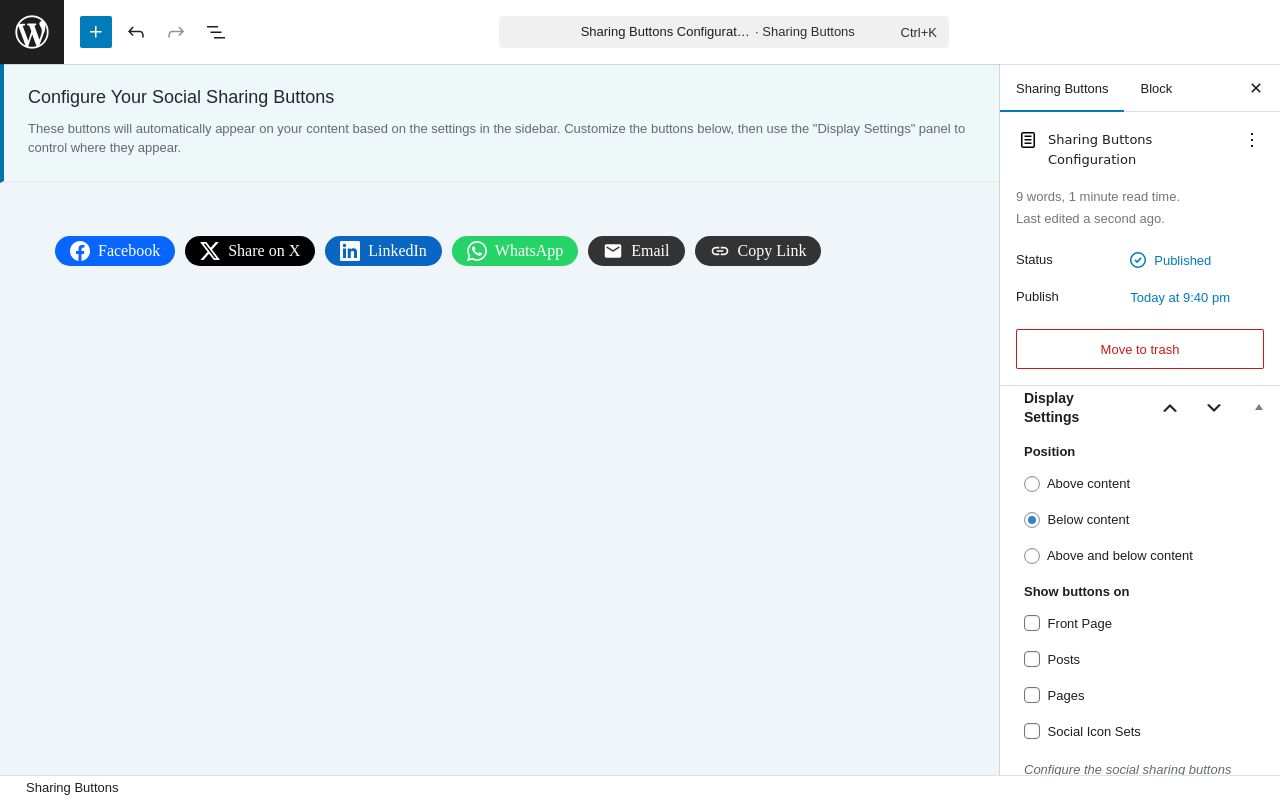Enable buttons on Front Page
The image size is (1280, 800).
[x=1032, y=623]
